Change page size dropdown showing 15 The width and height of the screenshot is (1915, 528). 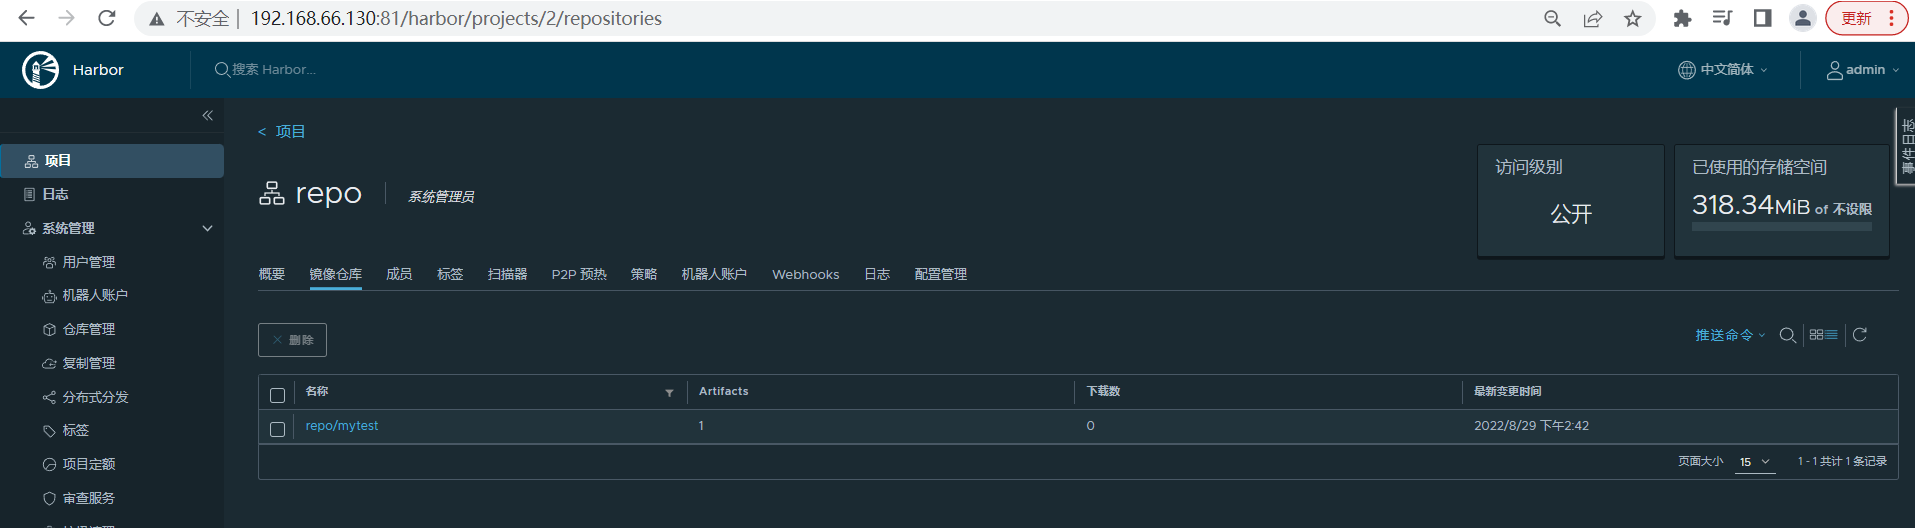point(1755,462)
